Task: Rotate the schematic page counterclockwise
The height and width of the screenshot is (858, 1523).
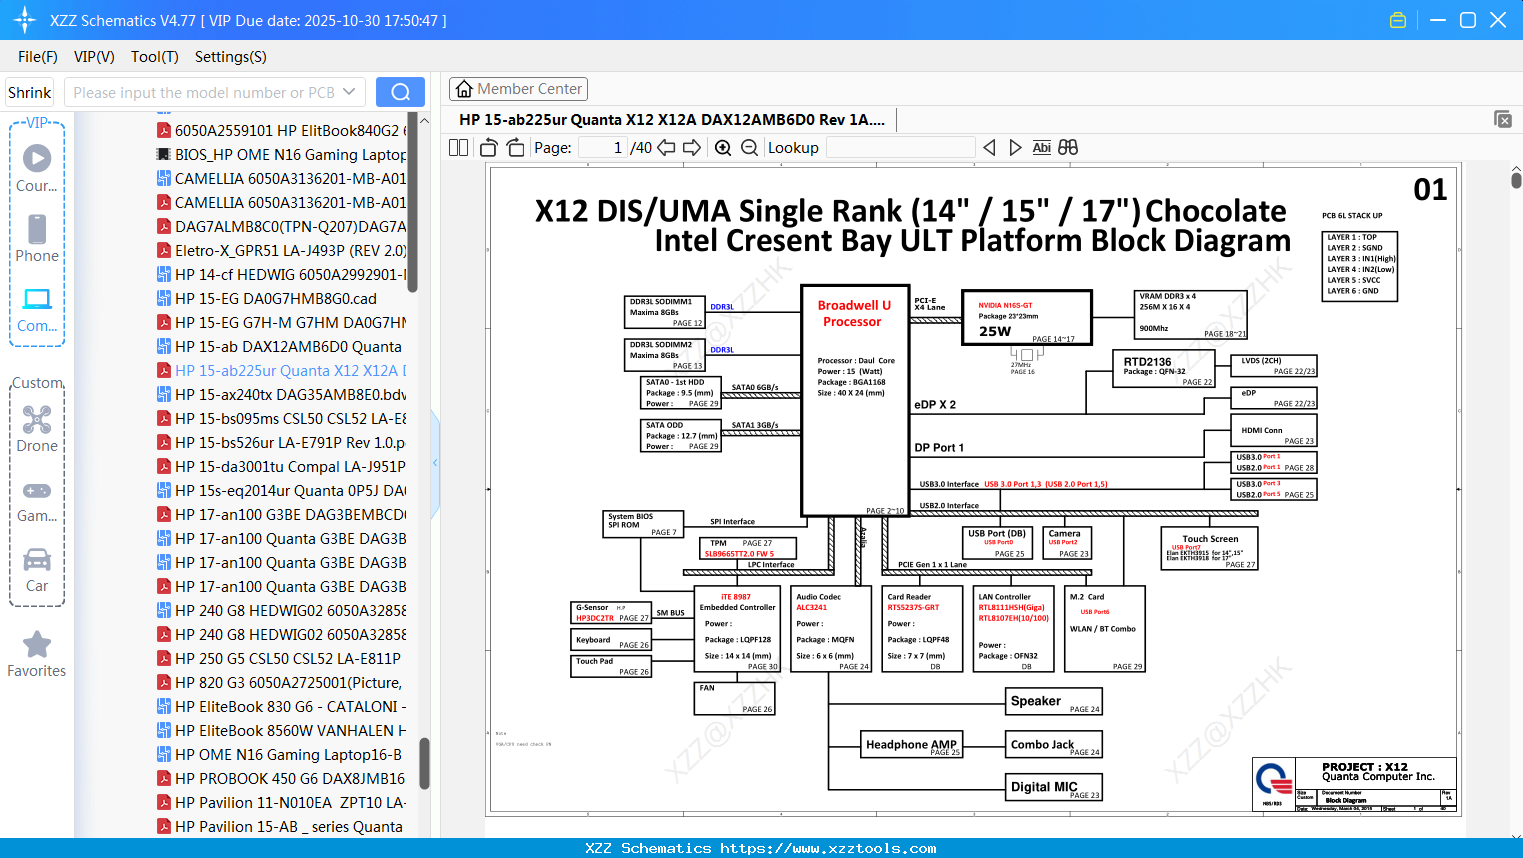Action: coord(489,148)
